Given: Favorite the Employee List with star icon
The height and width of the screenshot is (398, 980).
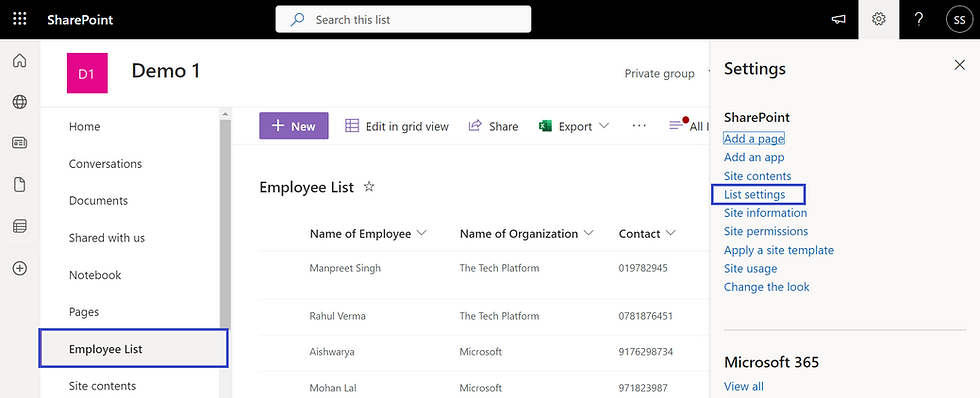Looking at the screenshot, I should [x=369, y=186].
